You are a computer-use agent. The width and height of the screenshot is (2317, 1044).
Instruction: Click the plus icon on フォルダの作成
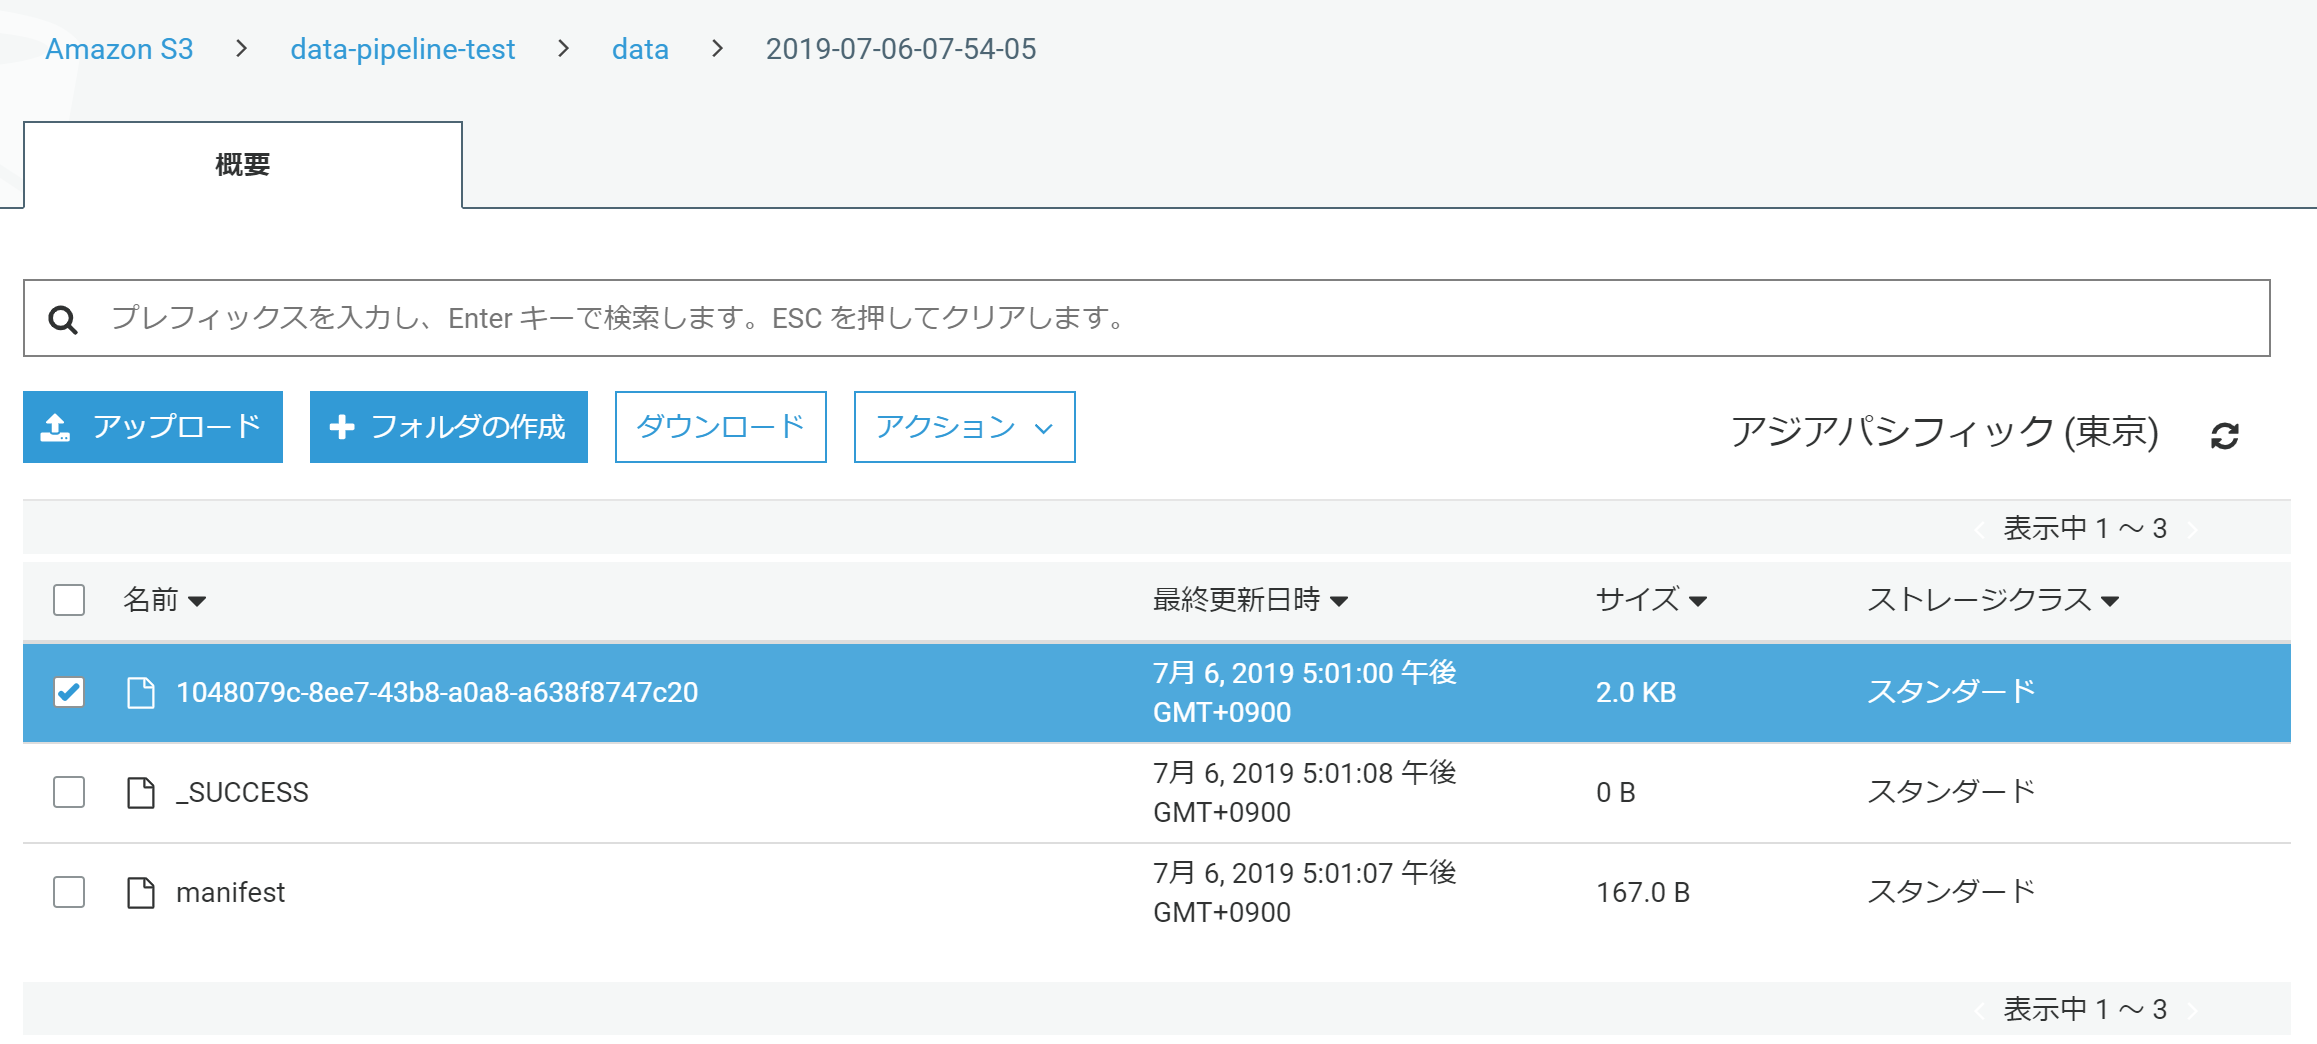(342, 427)
